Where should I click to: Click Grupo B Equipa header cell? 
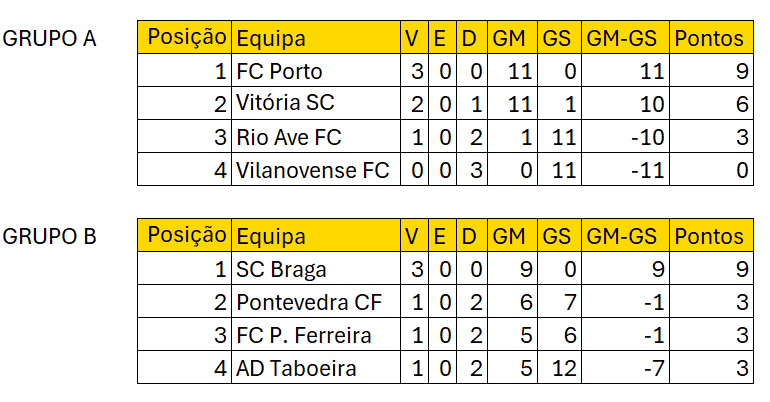click(x=316, y=235)
